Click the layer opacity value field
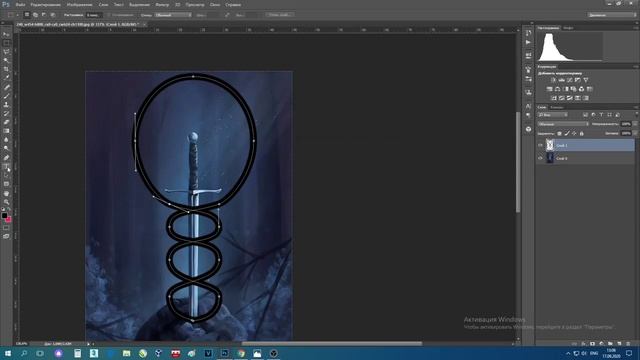This screenshot has width=640, height=360. pyautogui.click(x=626, y=124)
